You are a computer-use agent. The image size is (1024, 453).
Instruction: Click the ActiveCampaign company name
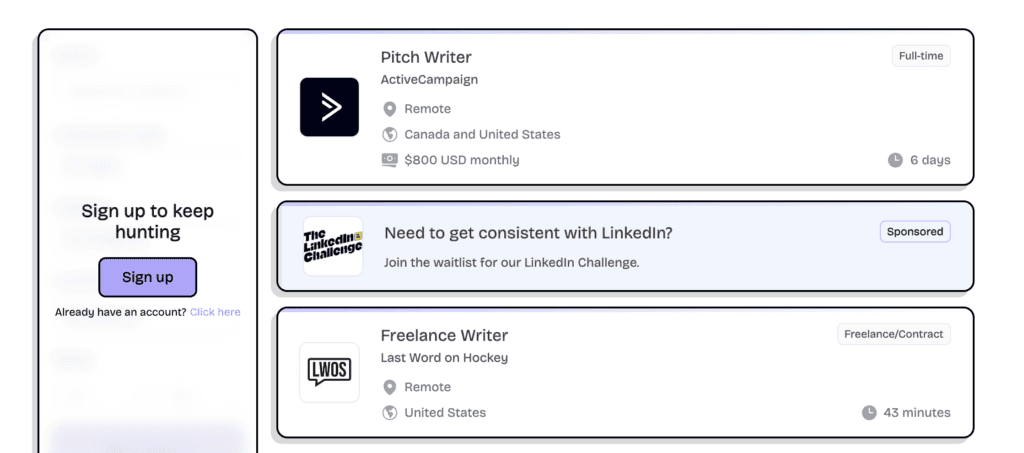[429, 80]
